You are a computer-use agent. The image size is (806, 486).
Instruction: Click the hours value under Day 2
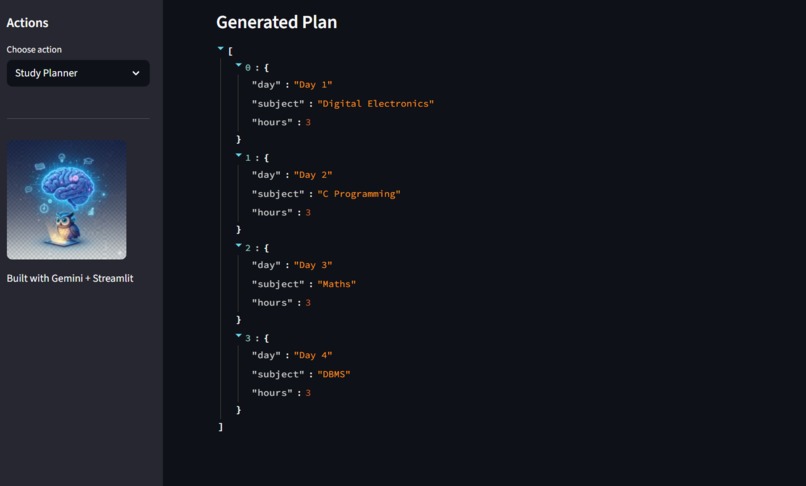308,212
